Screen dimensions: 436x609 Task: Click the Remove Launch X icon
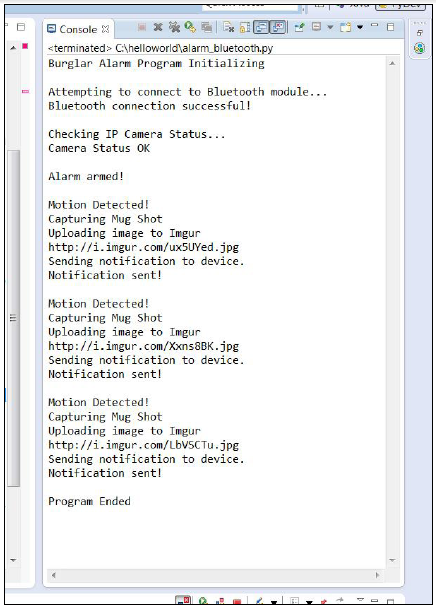[158, 27]
